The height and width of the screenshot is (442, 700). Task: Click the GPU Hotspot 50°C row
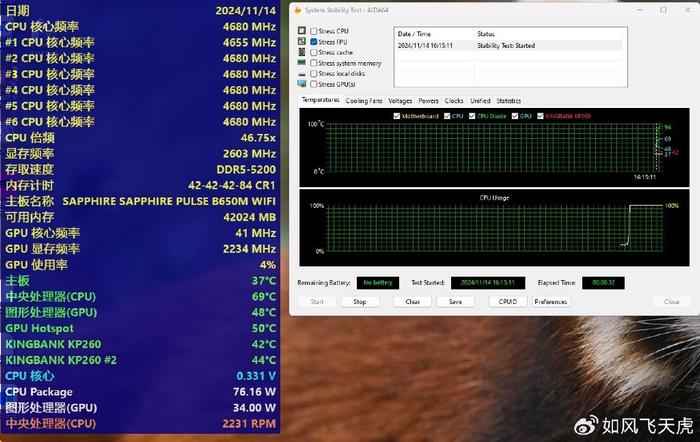[140, 329]
